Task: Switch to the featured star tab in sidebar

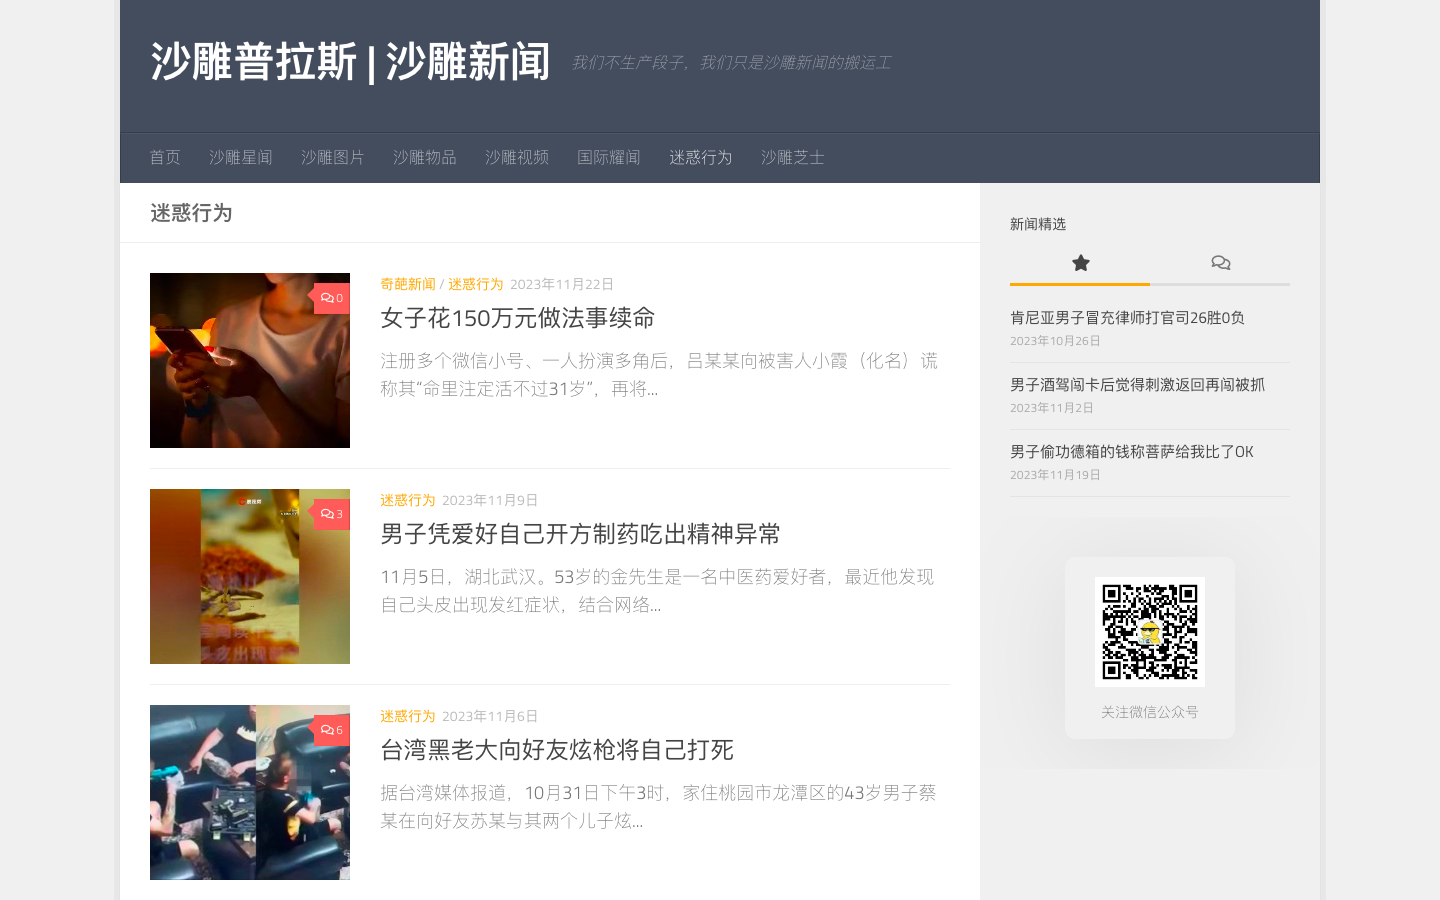Action: click(x=1080, y=263)
